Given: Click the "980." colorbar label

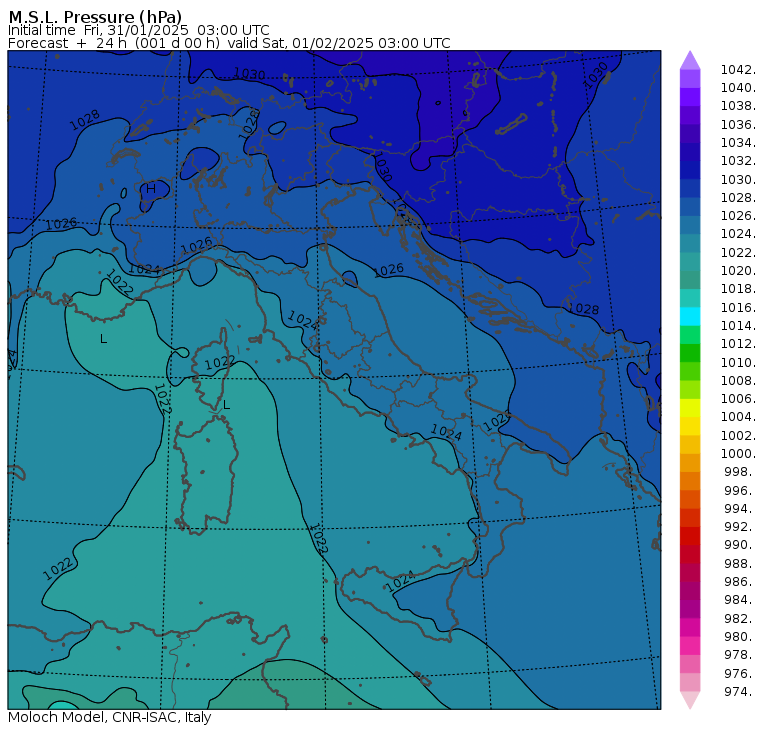Looking at the screenshot, I should coord(740,636).
